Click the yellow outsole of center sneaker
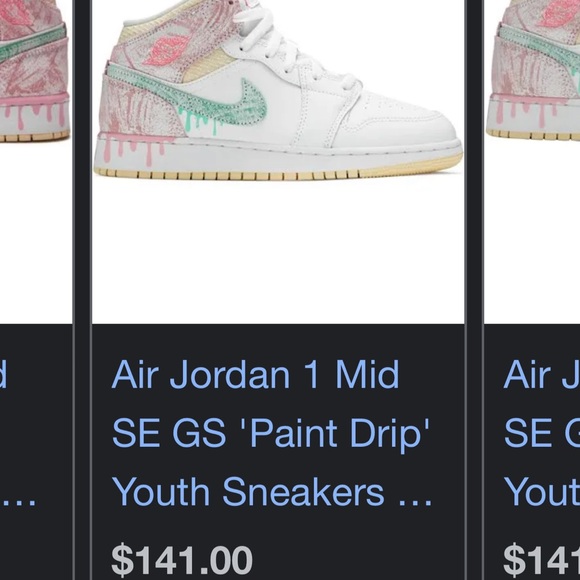The width and height of the screenshot is (580, 580). (x=277, y=171)
